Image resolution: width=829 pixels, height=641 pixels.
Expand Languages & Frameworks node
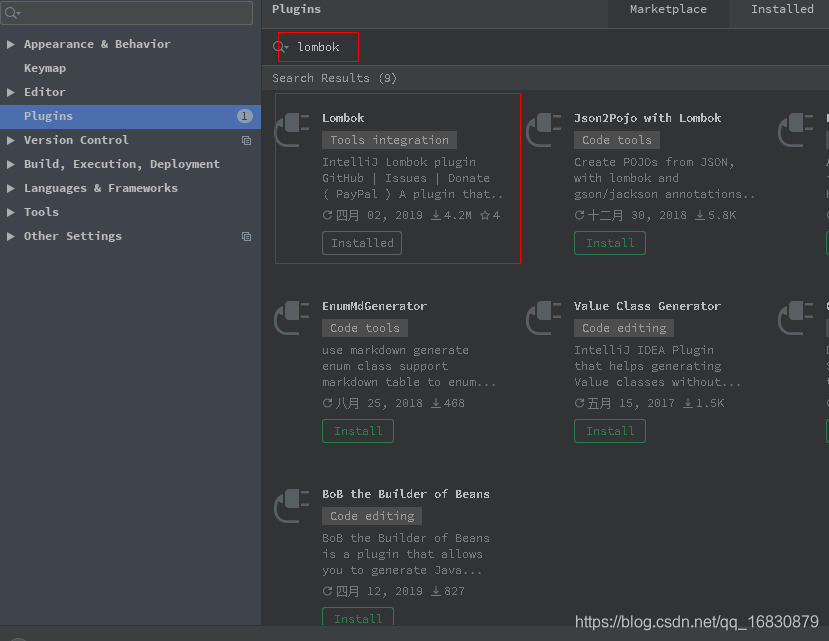(x=11, y=188)
